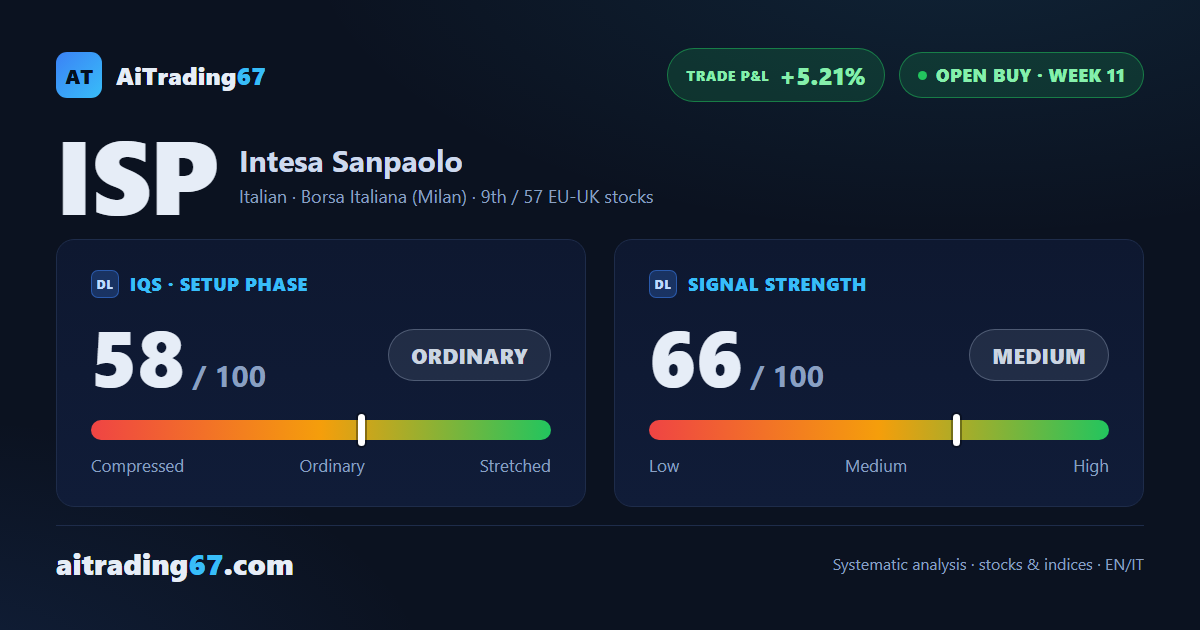Click the ORDINARY rating pill

(469, 355)
